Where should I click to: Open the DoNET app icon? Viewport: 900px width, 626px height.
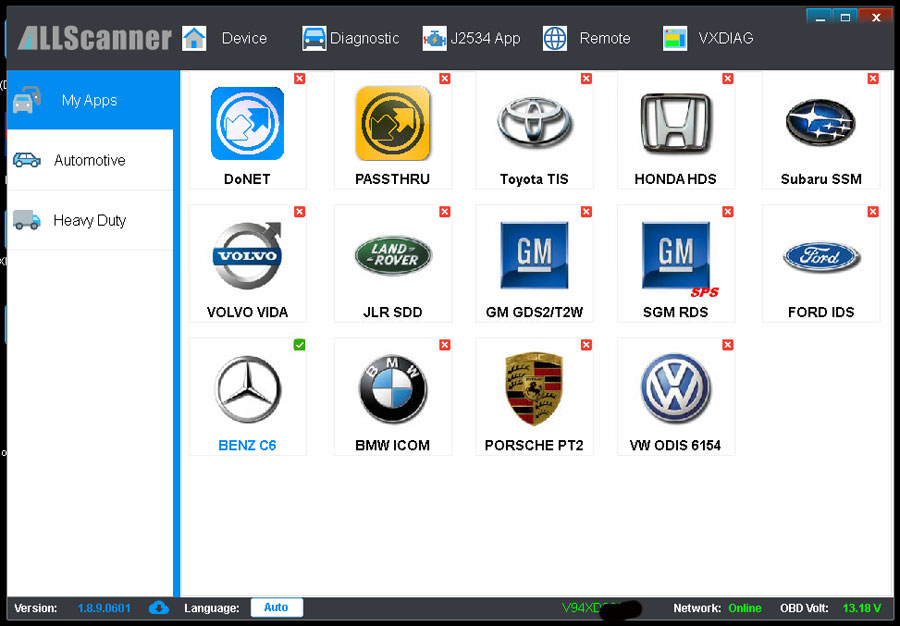click(247, 123)
